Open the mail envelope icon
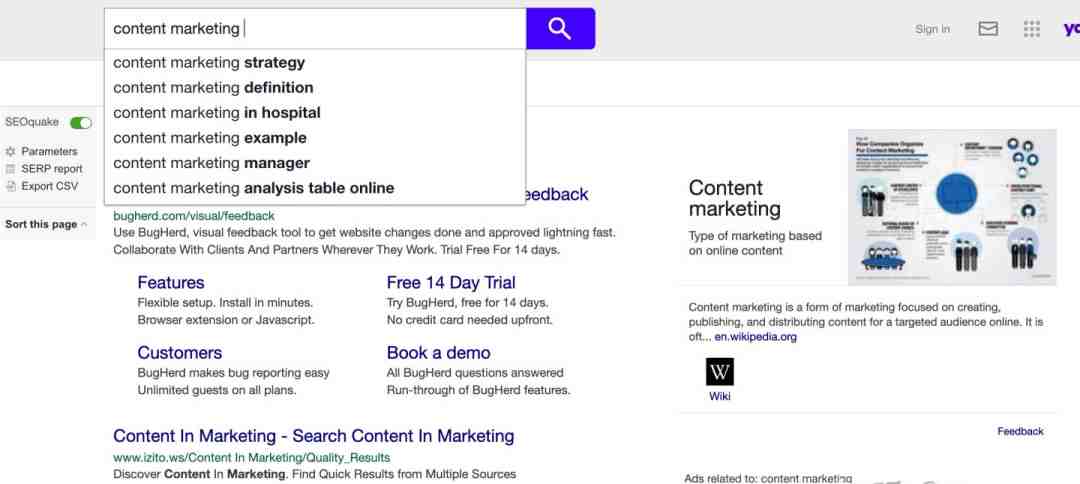 click(988, 29)
